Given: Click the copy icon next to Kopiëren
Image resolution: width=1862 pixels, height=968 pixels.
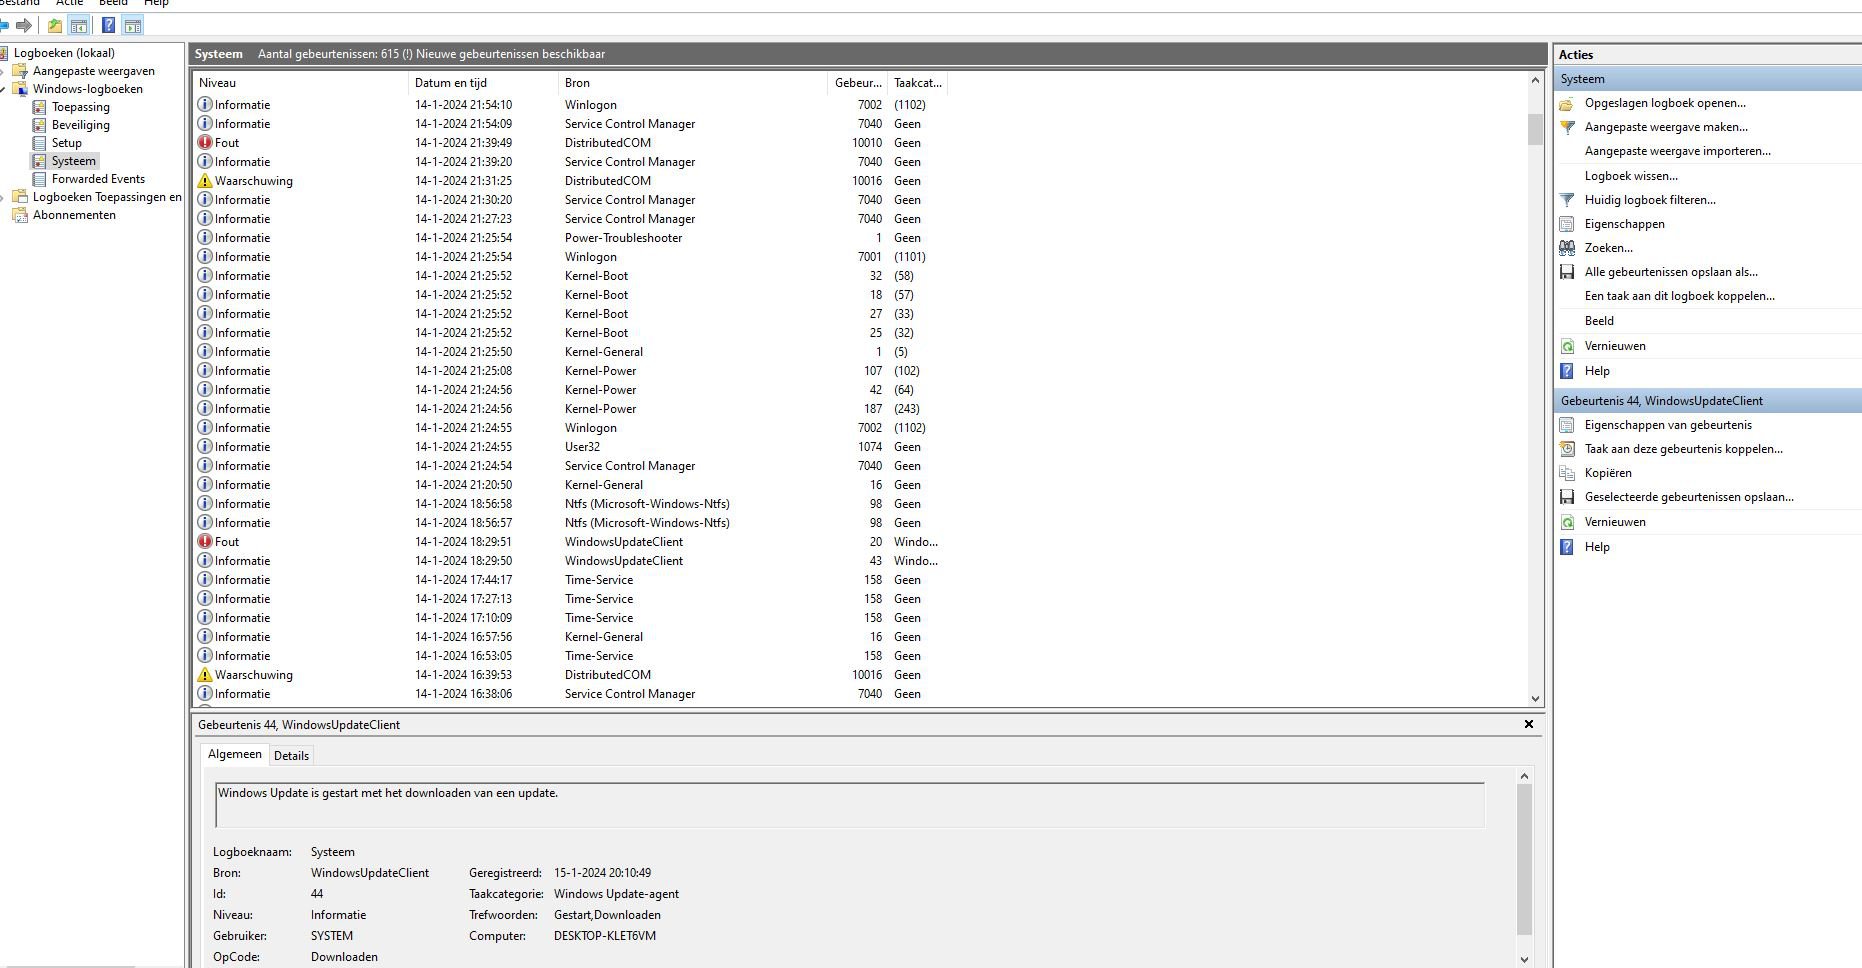Looking at the screenshot, I should tap(1567, 473).
